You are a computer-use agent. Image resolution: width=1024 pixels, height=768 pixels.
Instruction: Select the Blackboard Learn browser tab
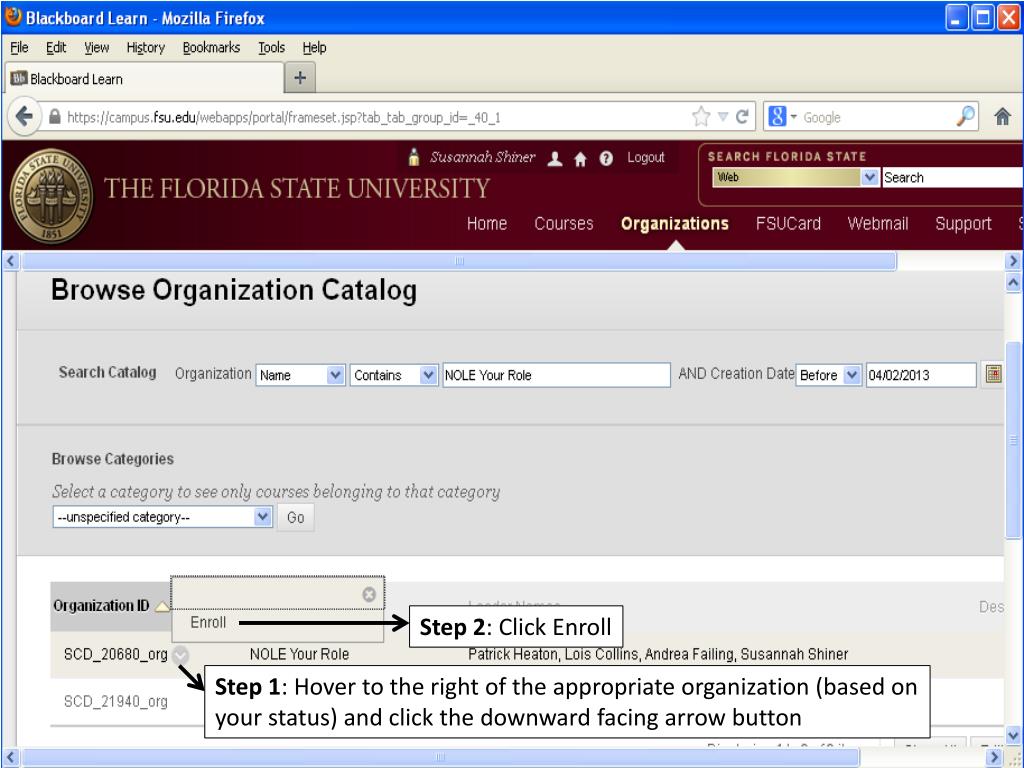click(x=144, y=79)
